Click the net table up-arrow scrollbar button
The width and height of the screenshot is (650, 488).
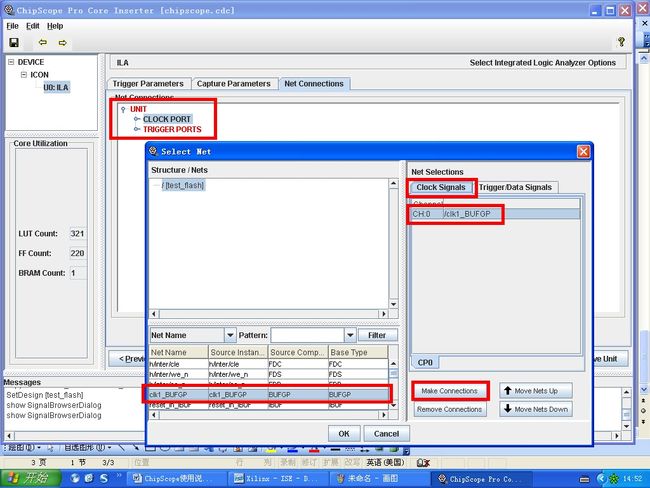tap(393, 364)
